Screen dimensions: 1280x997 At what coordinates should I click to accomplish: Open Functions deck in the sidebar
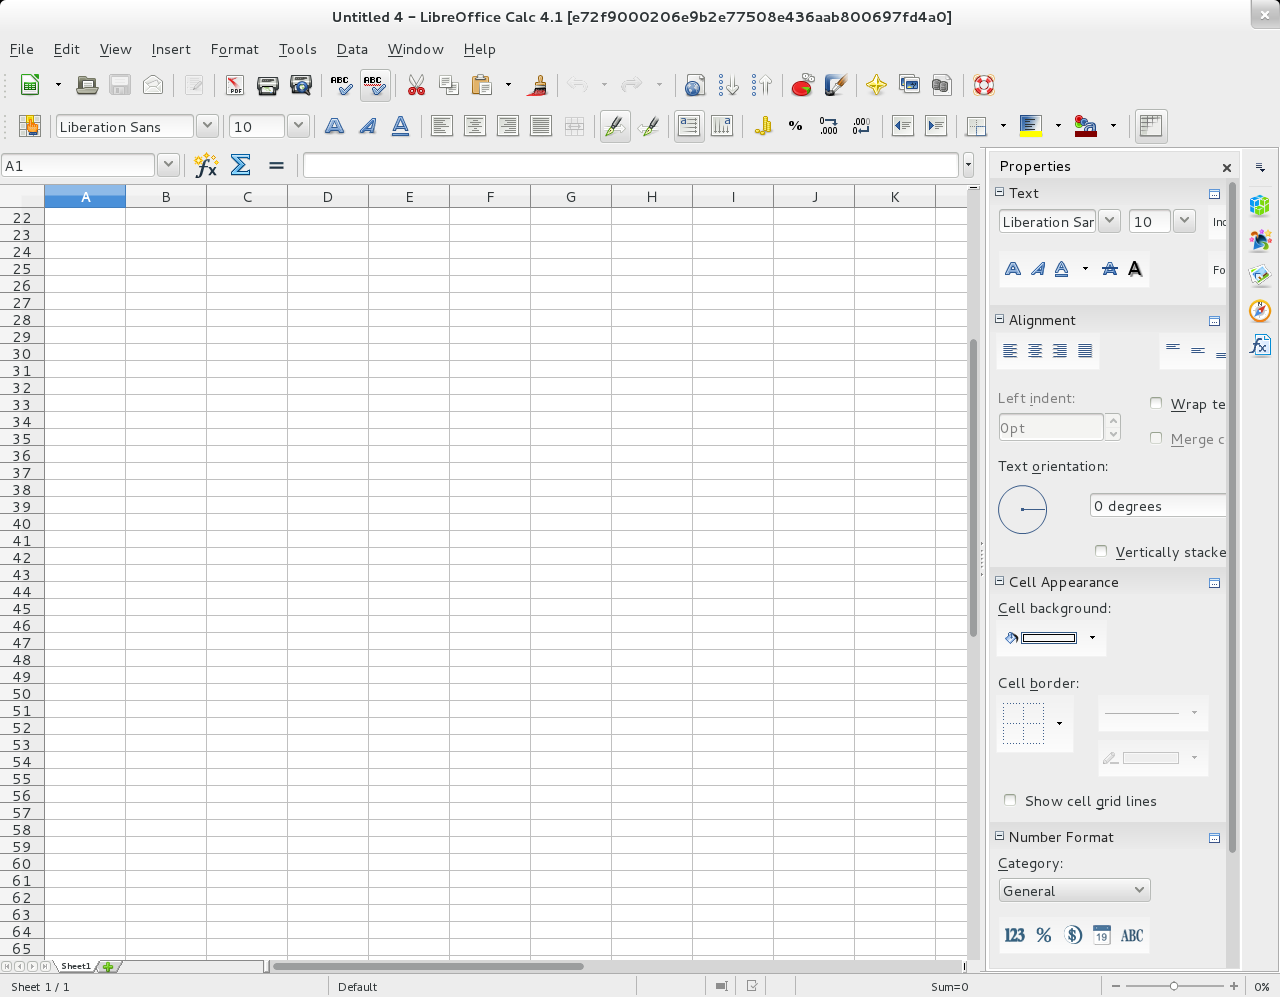(x=1260, y=345)
